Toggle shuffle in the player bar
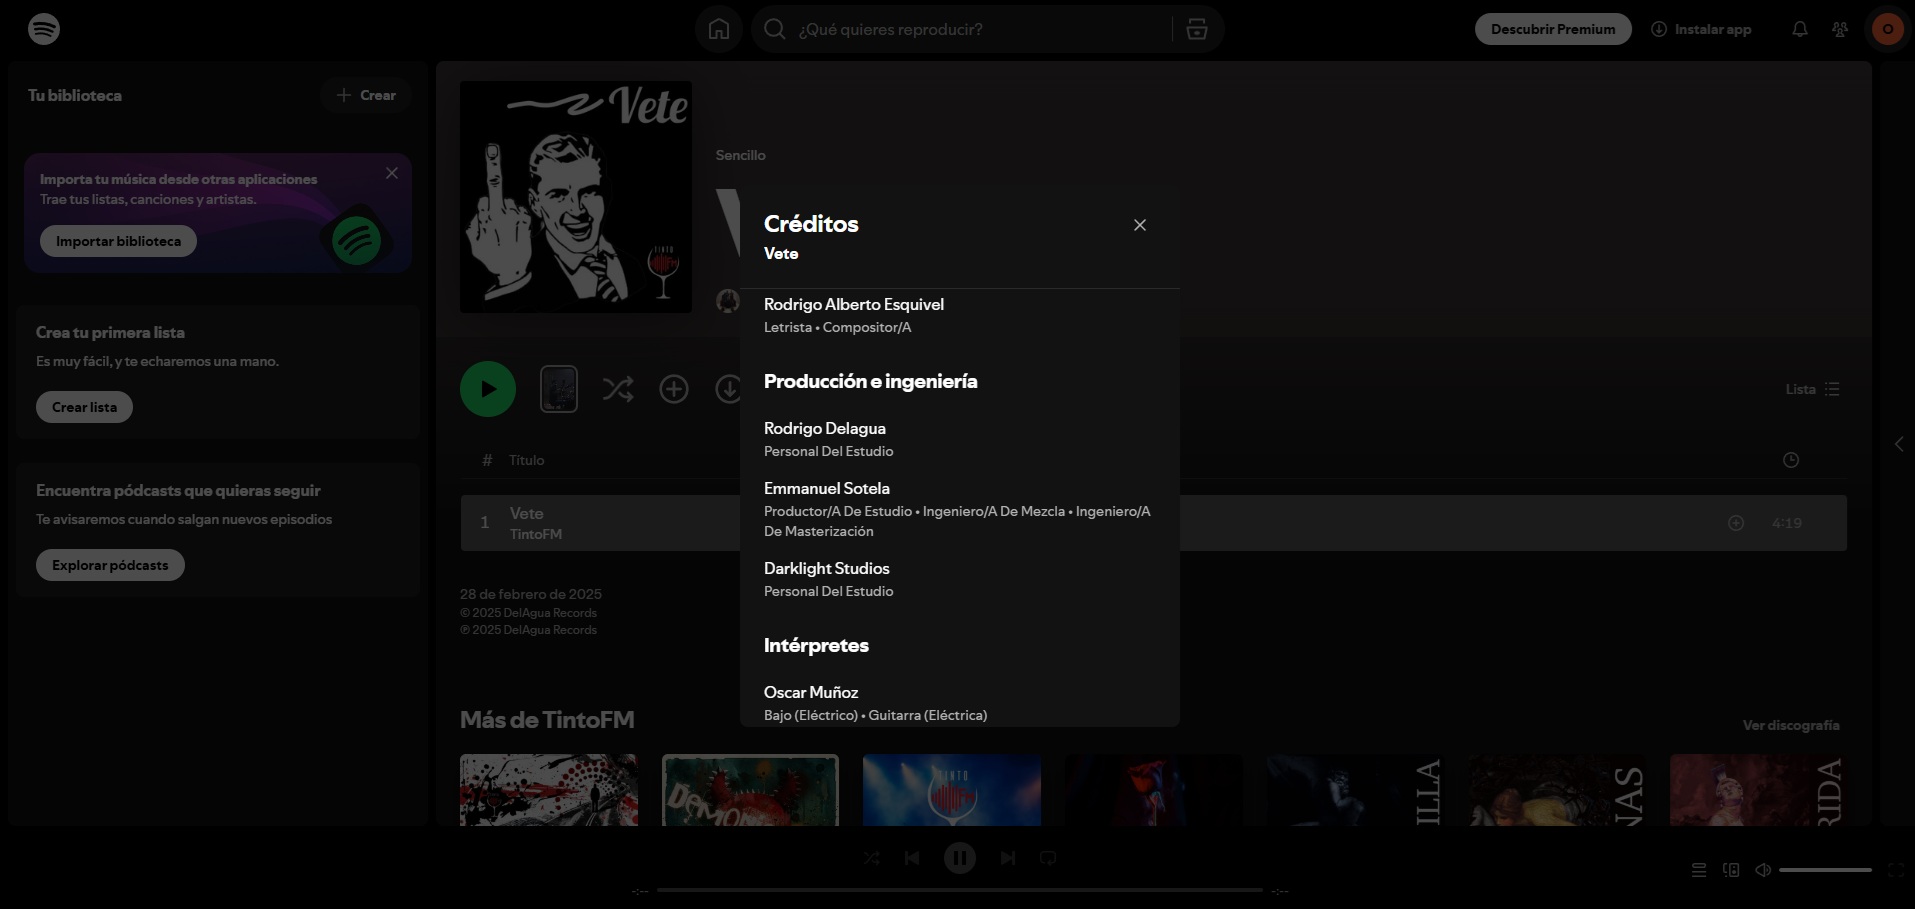Screen dimensions: 1915x909 872,858
